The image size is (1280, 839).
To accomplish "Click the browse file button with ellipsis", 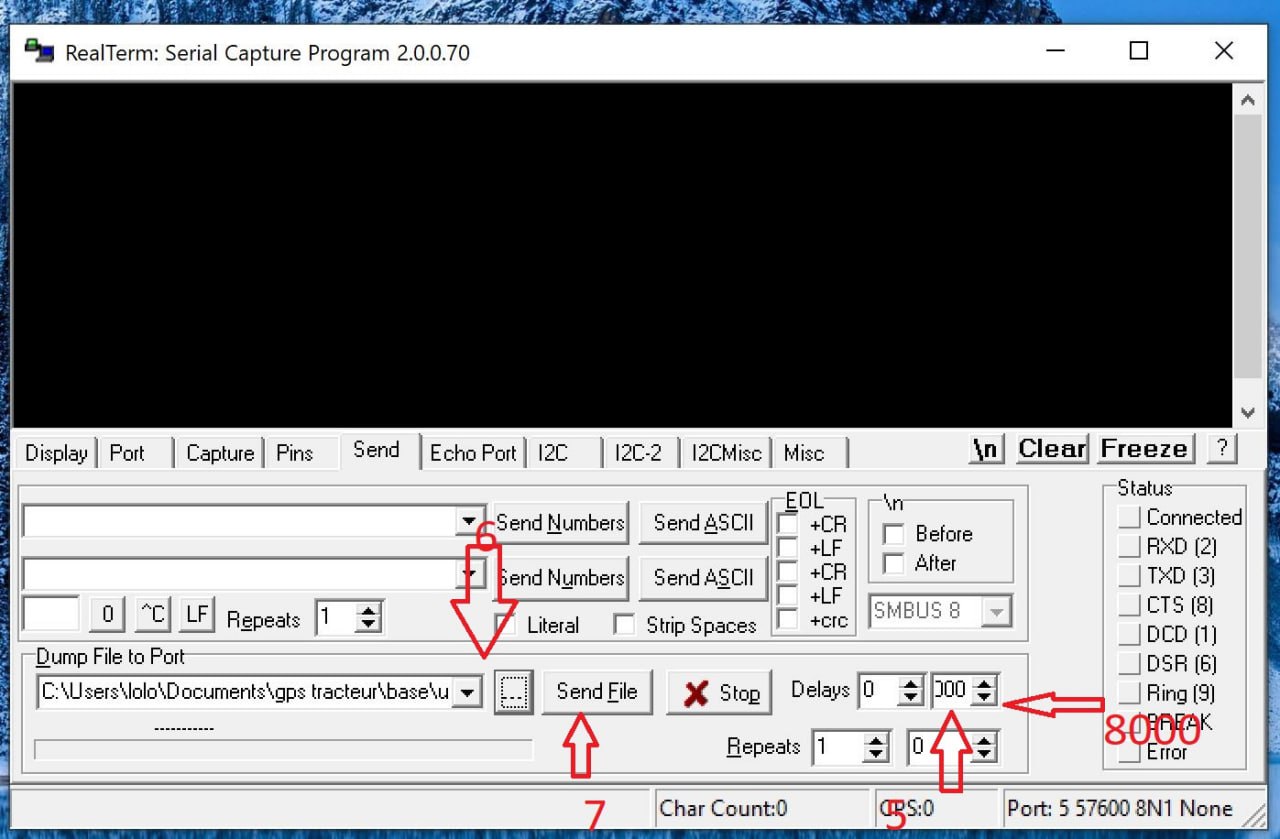I will 513,692.
